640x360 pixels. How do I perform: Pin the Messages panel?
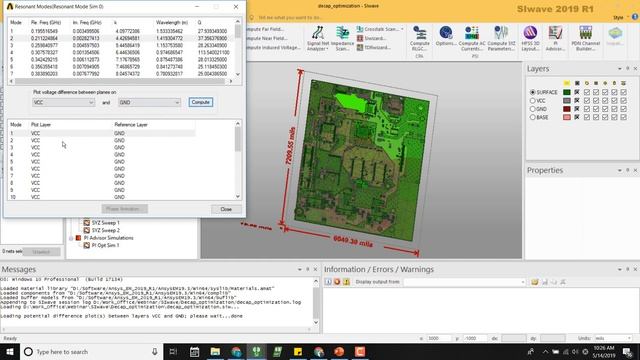pyautogui.click(x=308, y=269)
